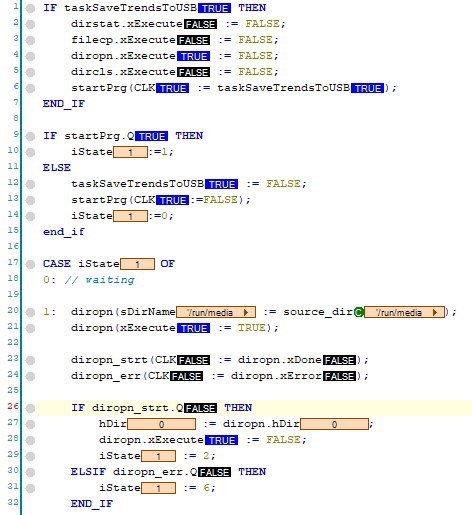
Task: Toggle breakpoint marker on dirstat.xExecute line 2
Action: [x=30, y=24]
